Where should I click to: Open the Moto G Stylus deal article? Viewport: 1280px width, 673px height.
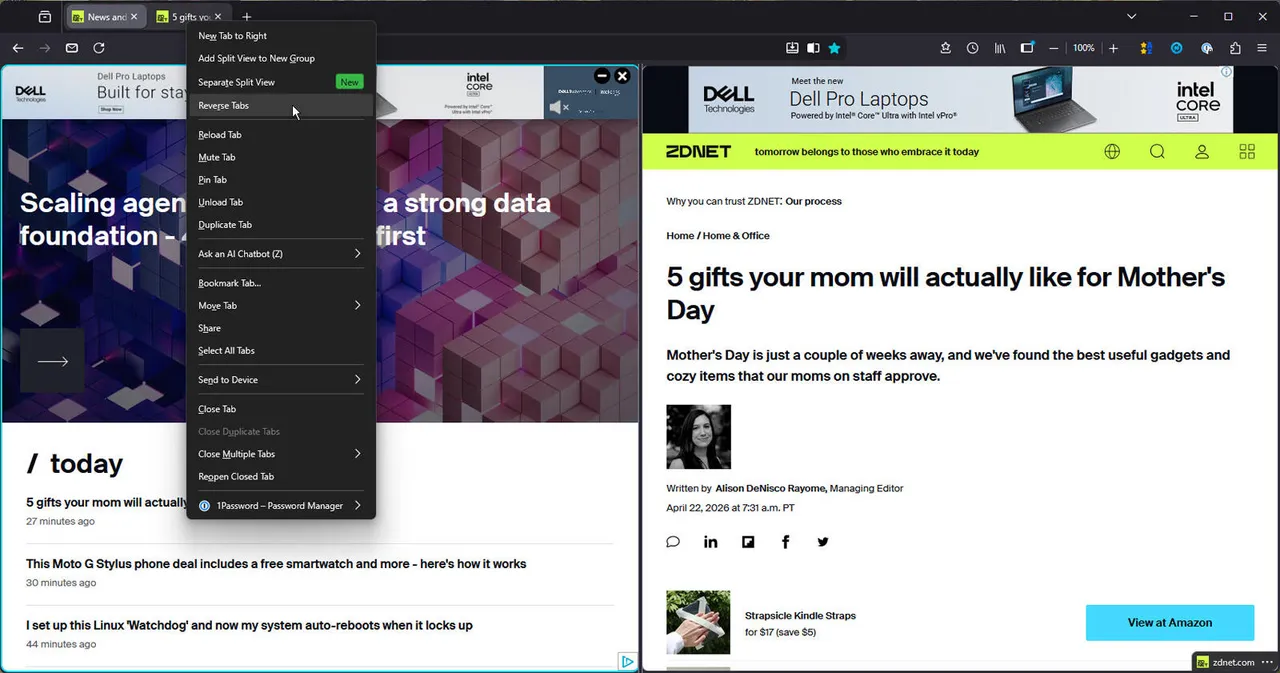(276, 564)
